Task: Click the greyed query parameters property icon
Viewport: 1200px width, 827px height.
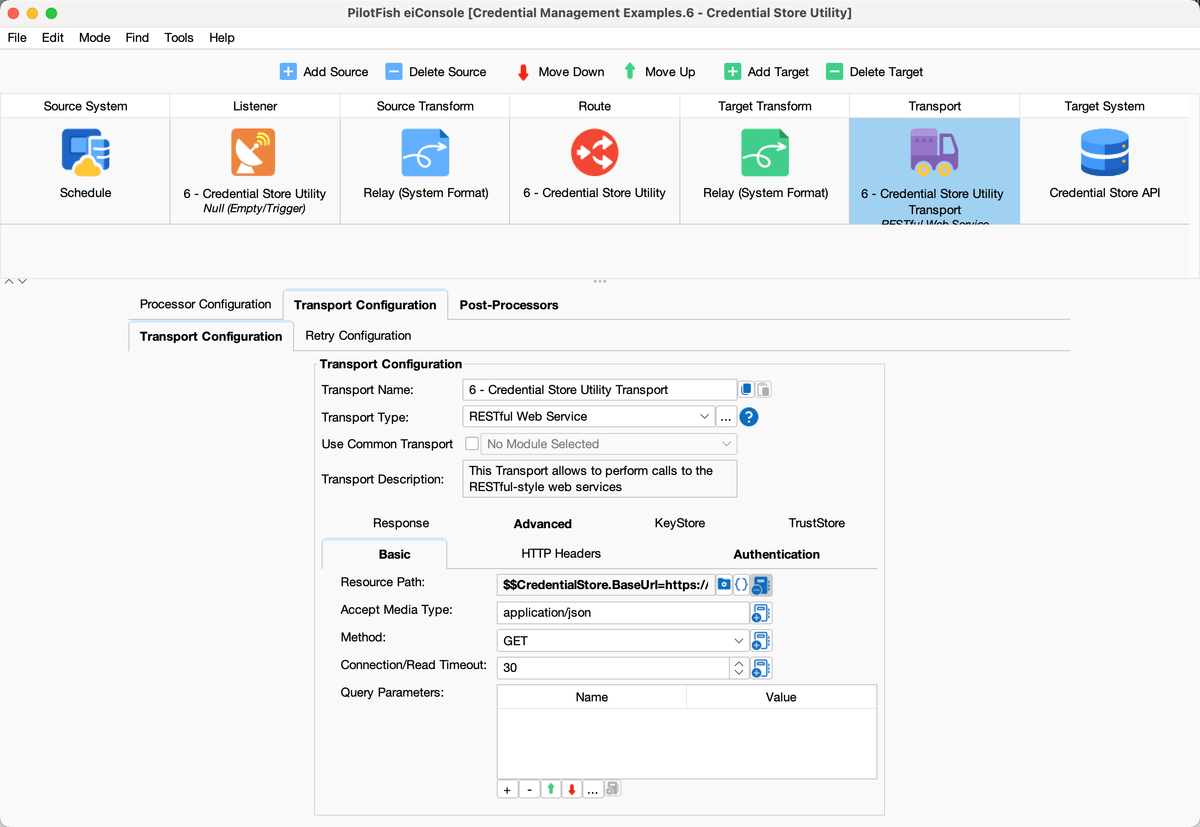Action: point(613,789)
